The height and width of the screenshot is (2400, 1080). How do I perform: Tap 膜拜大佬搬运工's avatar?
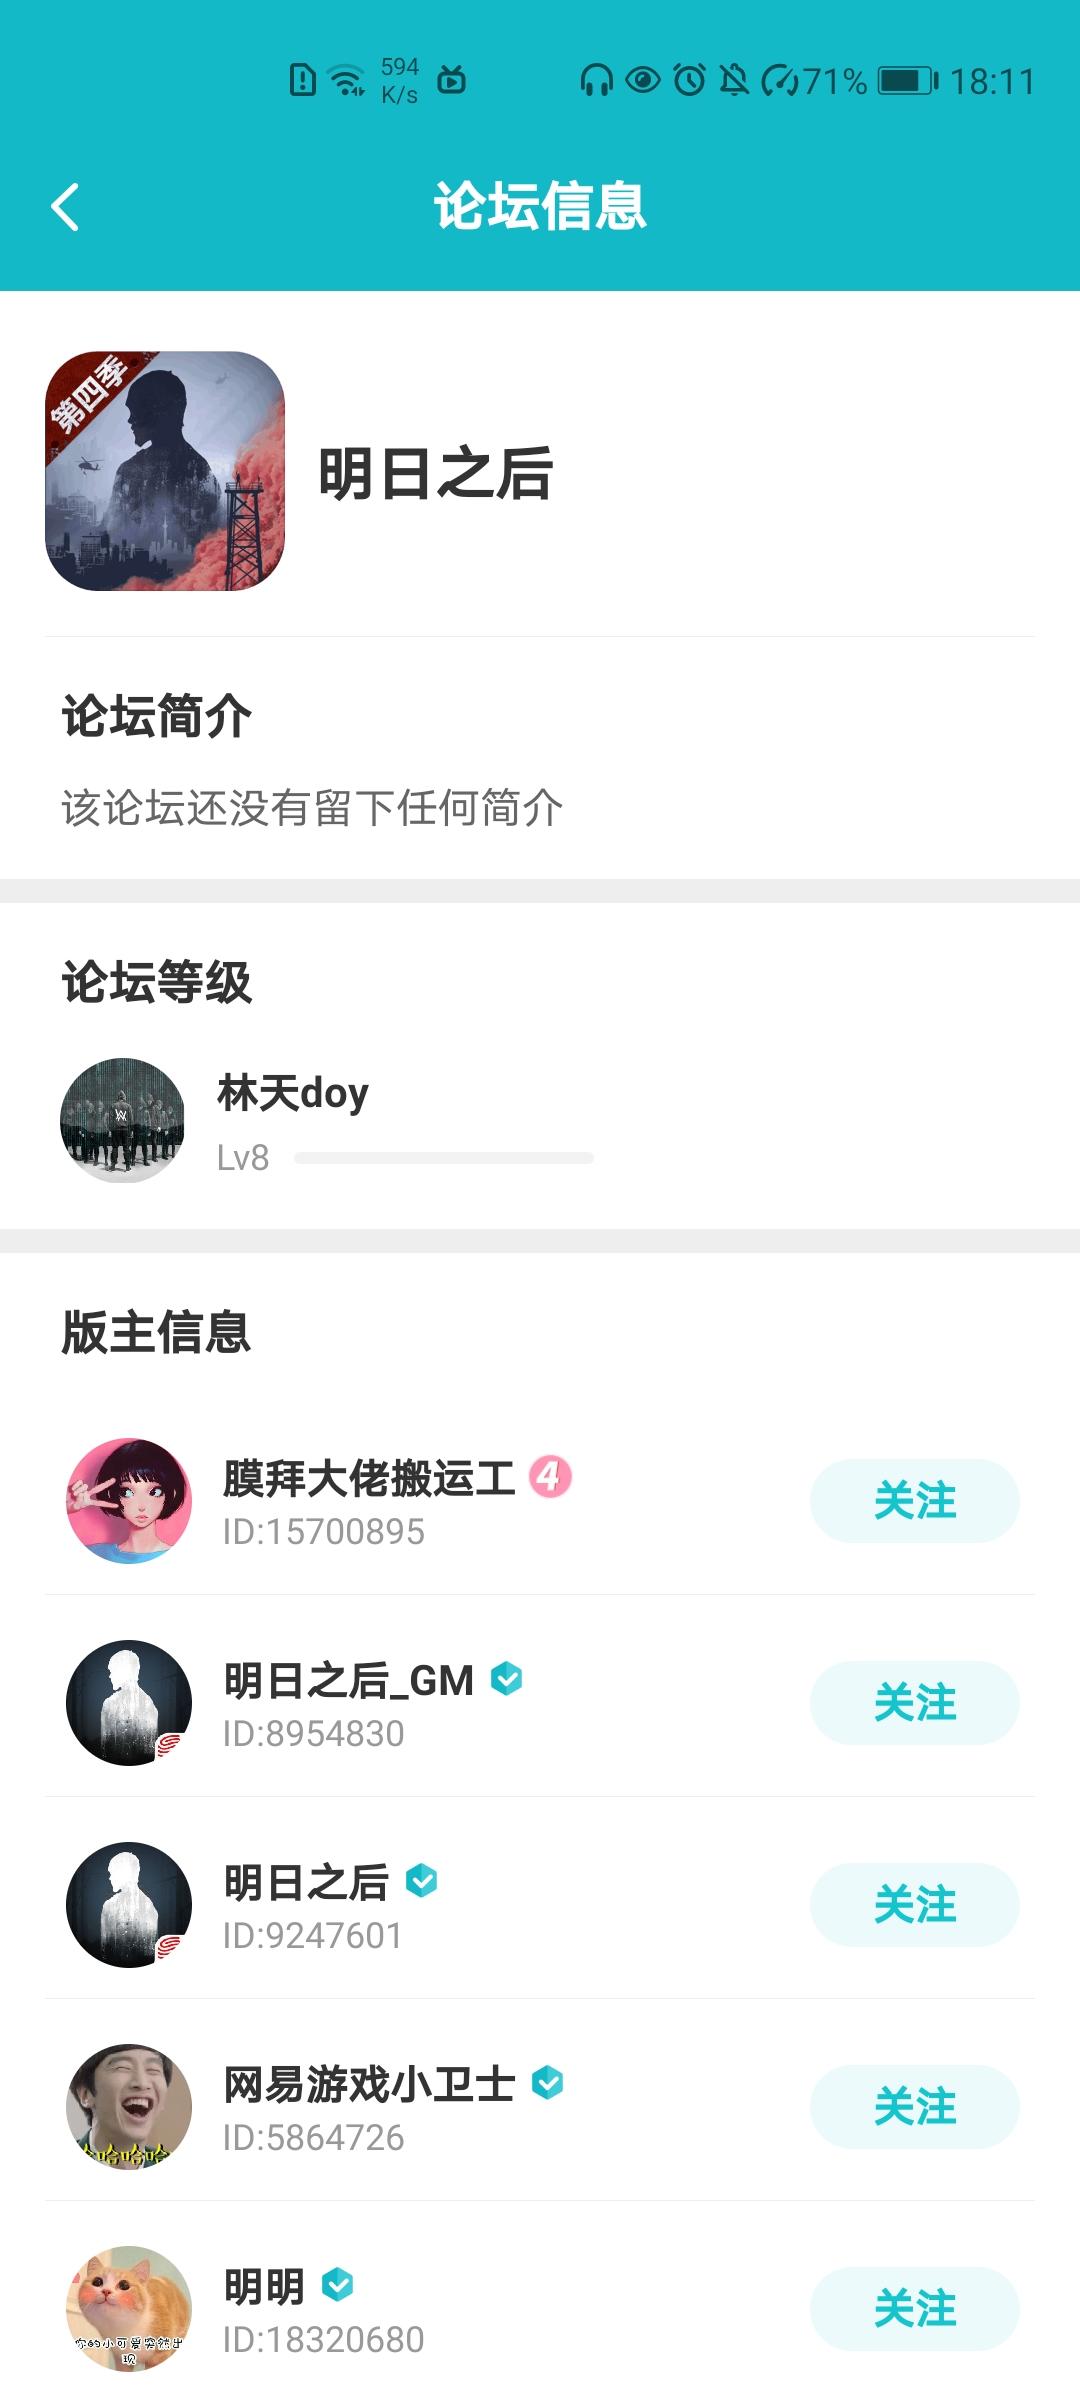129,1501
